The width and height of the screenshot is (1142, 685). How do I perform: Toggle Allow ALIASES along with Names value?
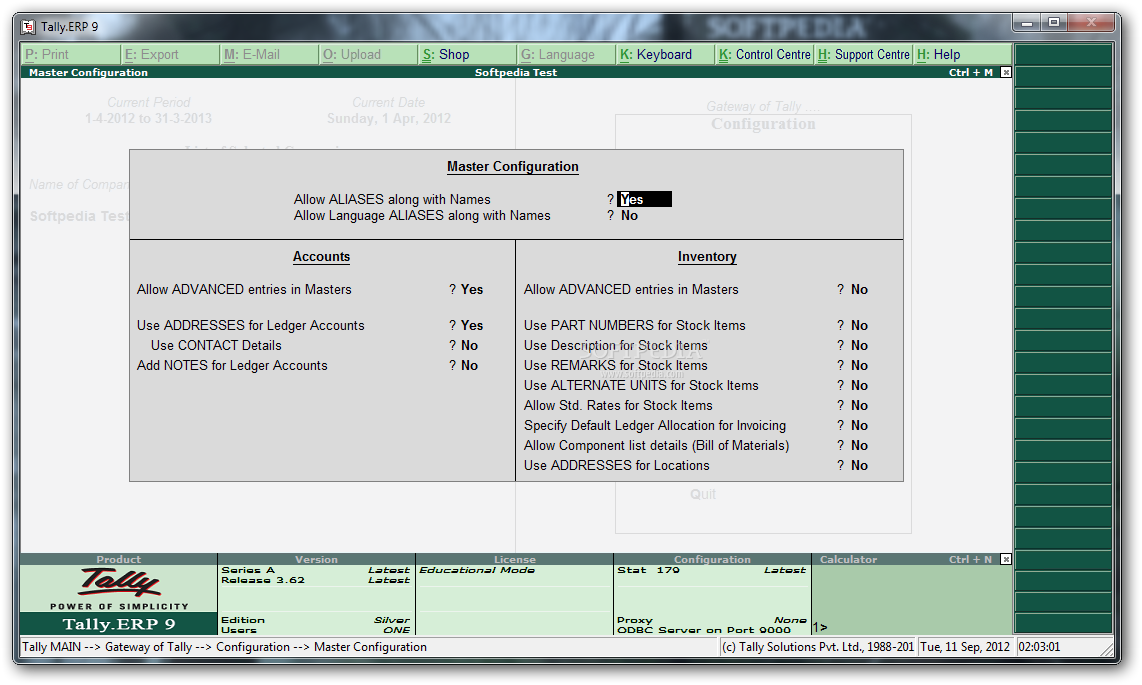tap(645, 199)
